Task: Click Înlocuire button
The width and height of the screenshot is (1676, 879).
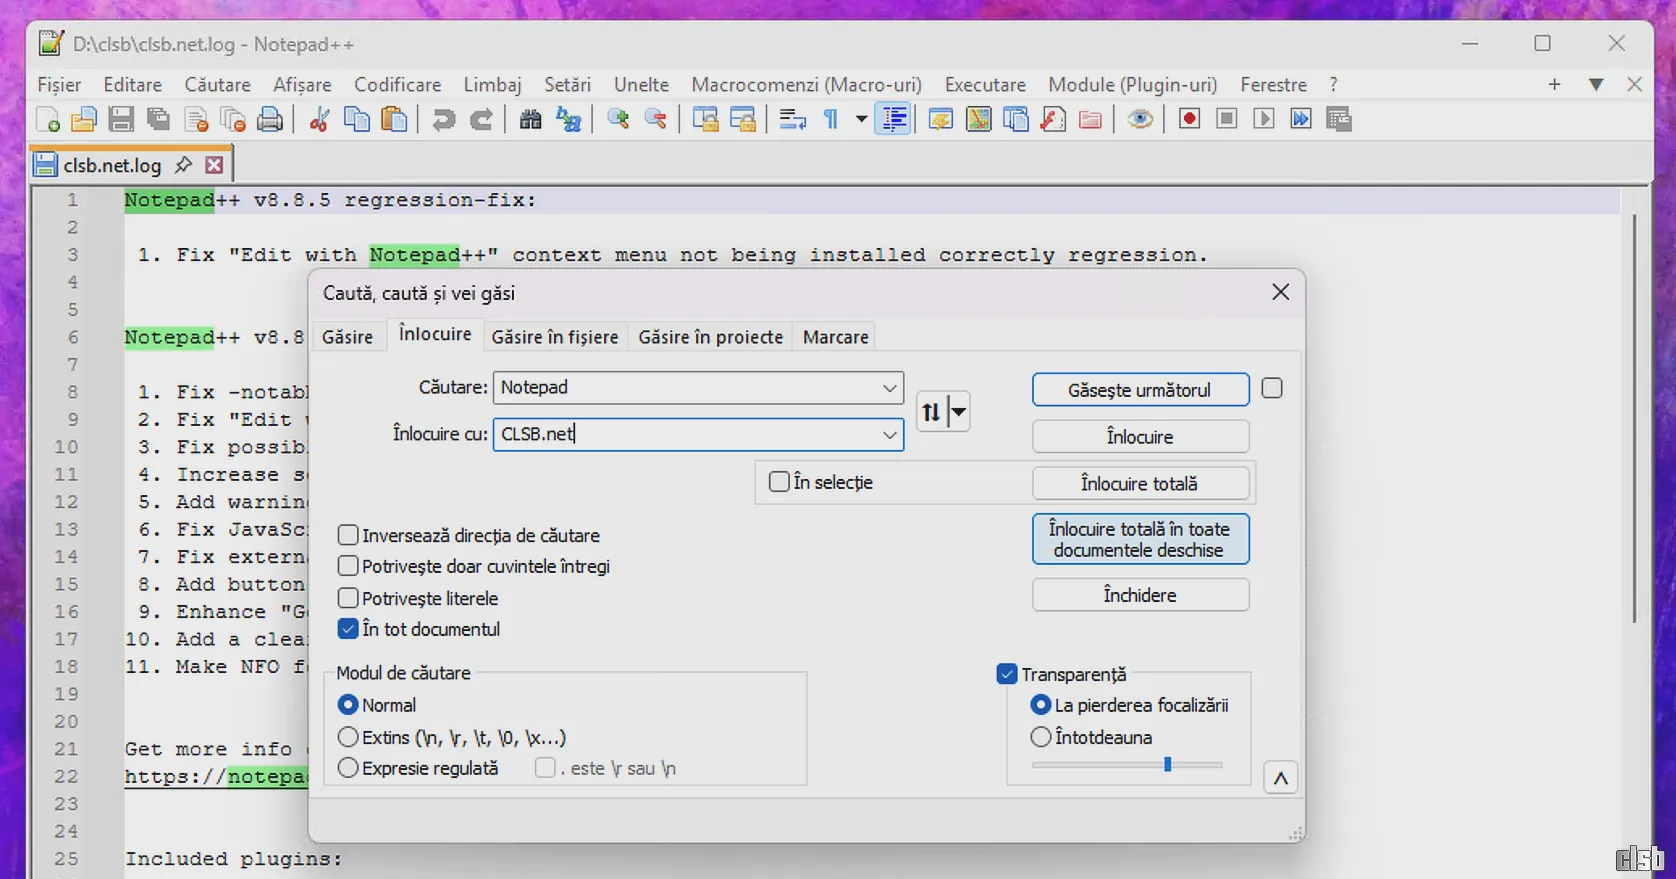Action: (x=1140, y=437)
